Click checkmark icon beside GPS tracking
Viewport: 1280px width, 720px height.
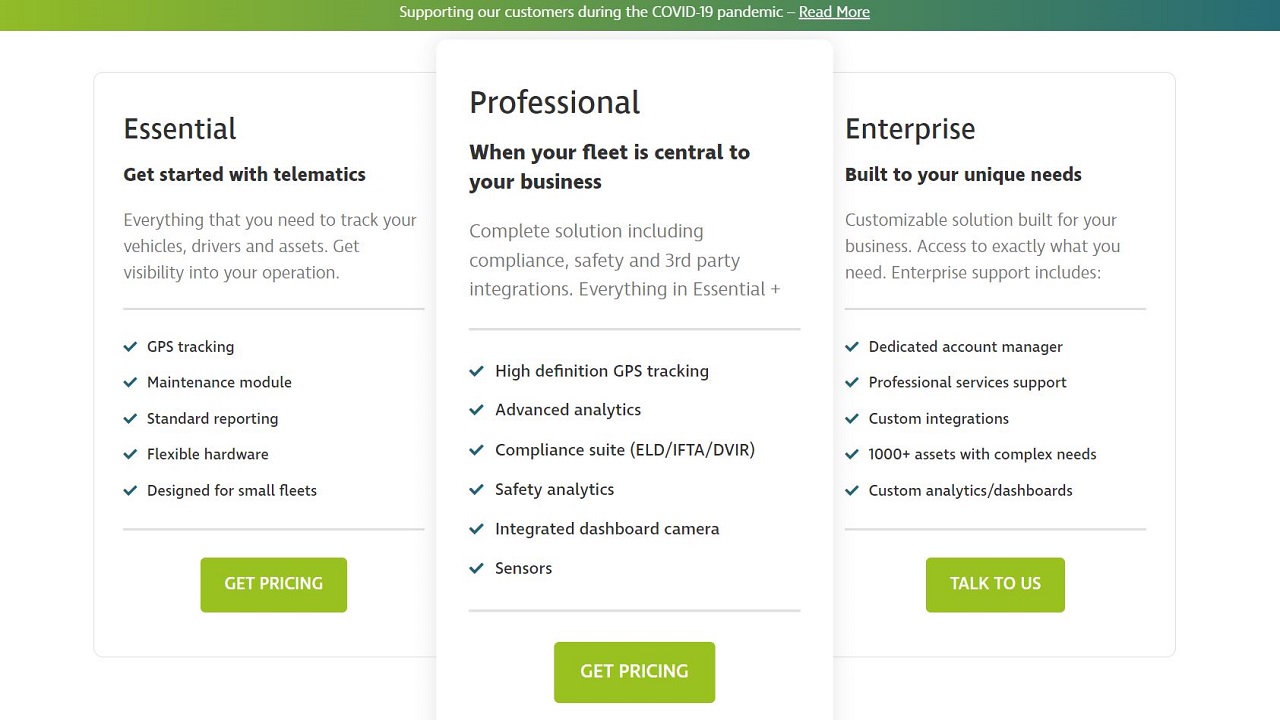[130, 347]
